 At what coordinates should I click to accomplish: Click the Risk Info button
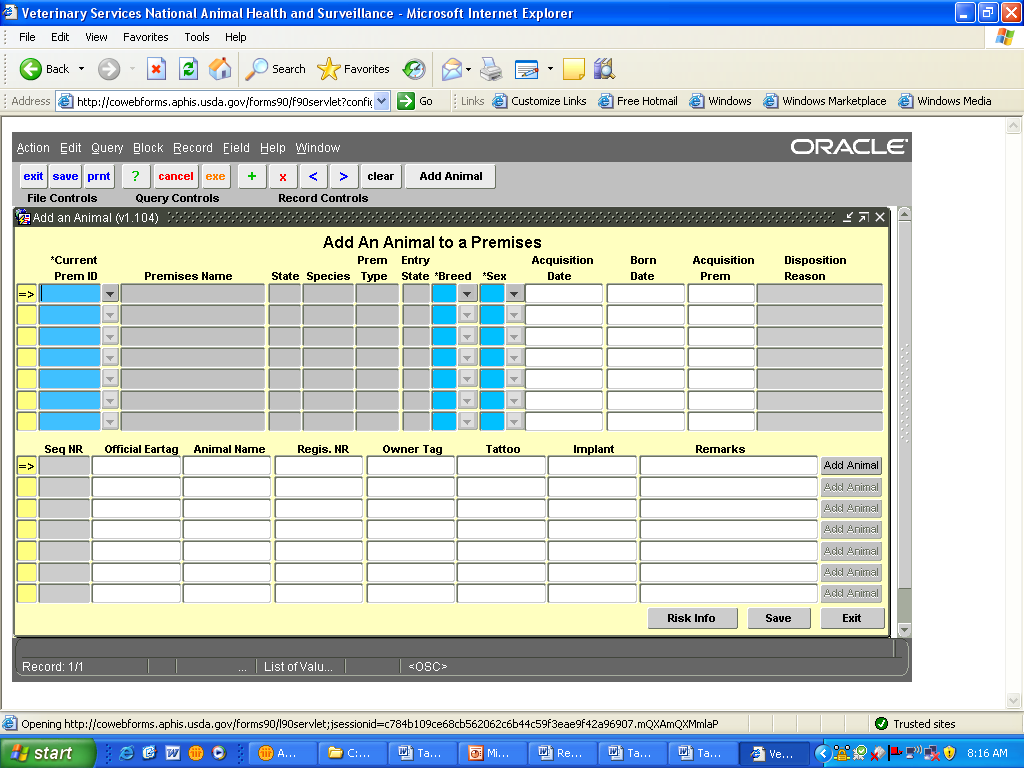[x=691, y=618]
